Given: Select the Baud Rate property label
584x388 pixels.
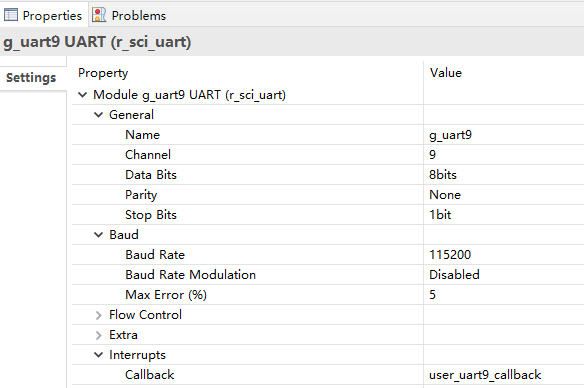Looking at the screenshot, I should click(x=155, y=255).
